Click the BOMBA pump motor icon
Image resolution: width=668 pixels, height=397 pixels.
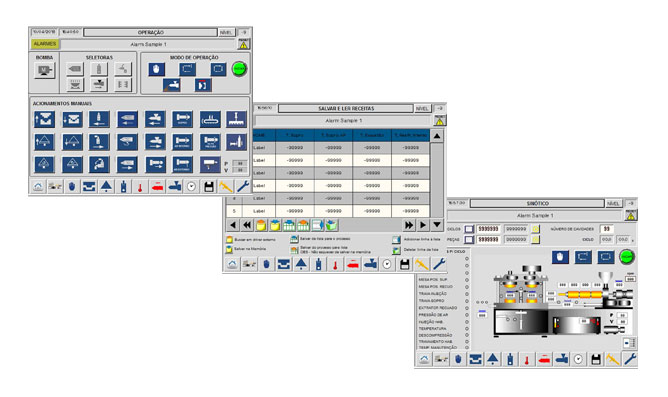(x=44, y=70)
